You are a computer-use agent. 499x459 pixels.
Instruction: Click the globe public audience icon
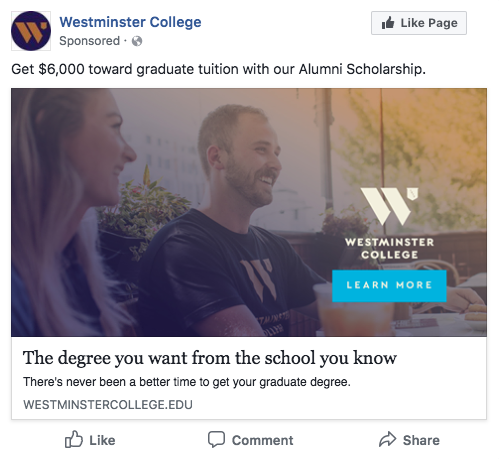tap(137, 41)
